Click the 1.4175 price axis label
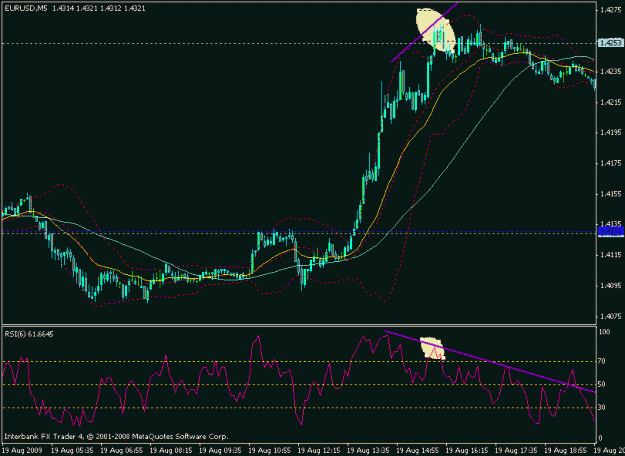Viewport: 625px width, 456px height. click(x=611, y=163)
